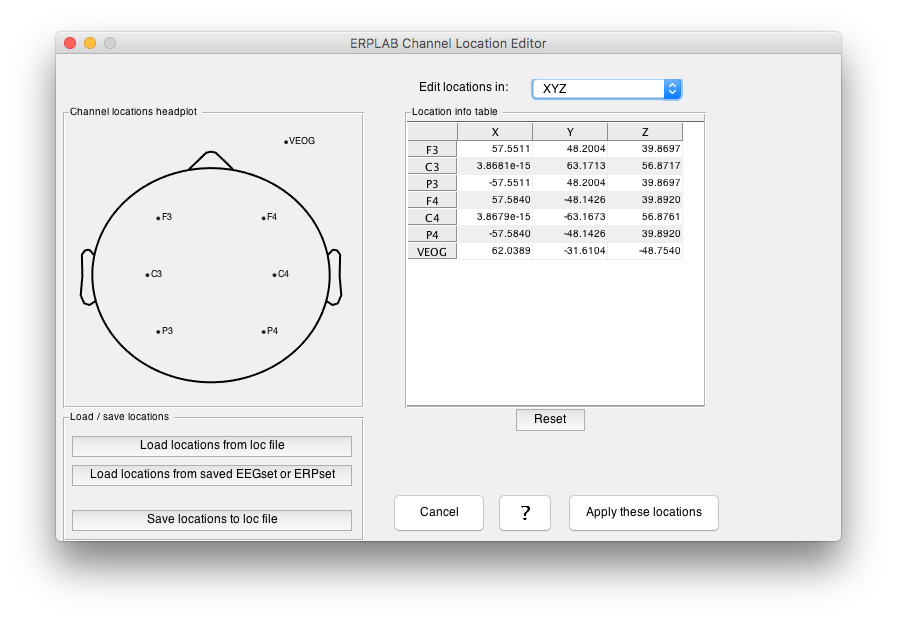This screenshot has width=897, height=621.
Task: Edit C4 Z value 56.8761
Action: point(645,217)
